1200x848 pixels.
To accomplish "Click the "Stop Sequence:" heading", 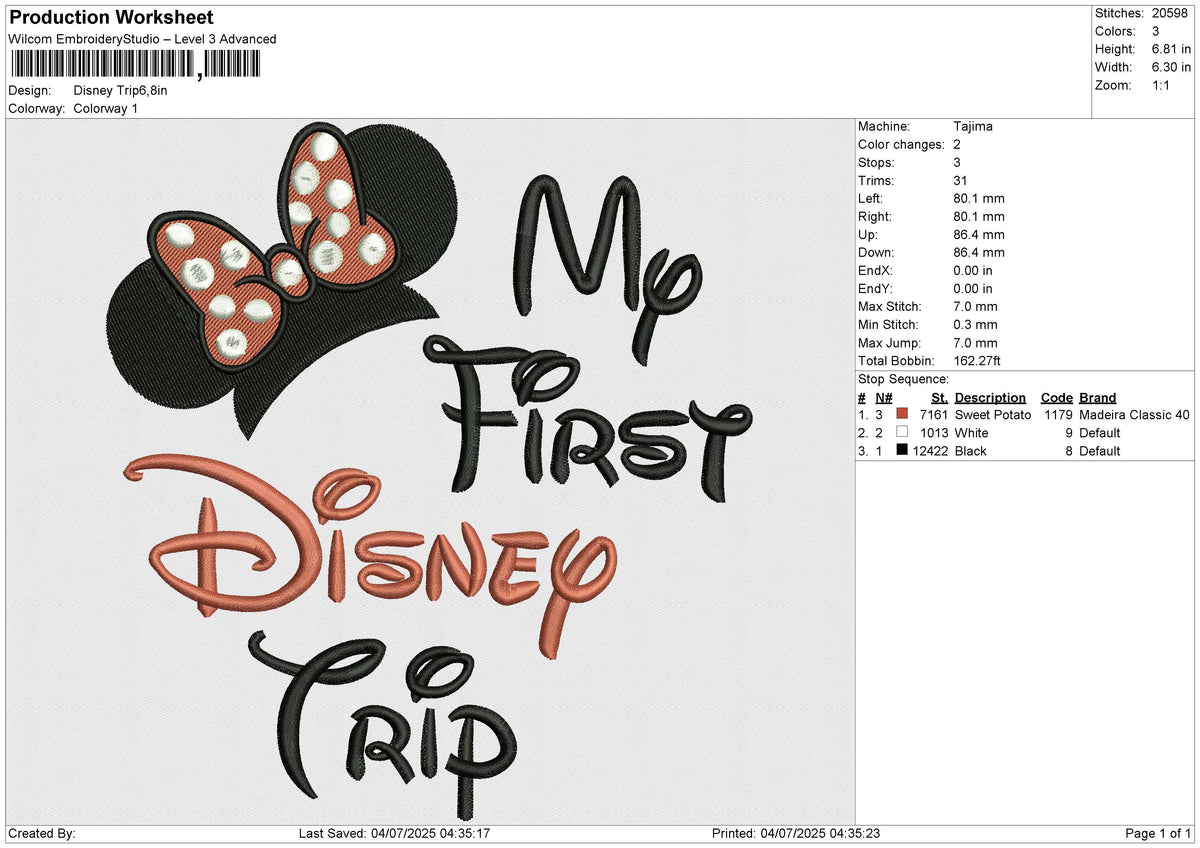I will tap(903, 379).
